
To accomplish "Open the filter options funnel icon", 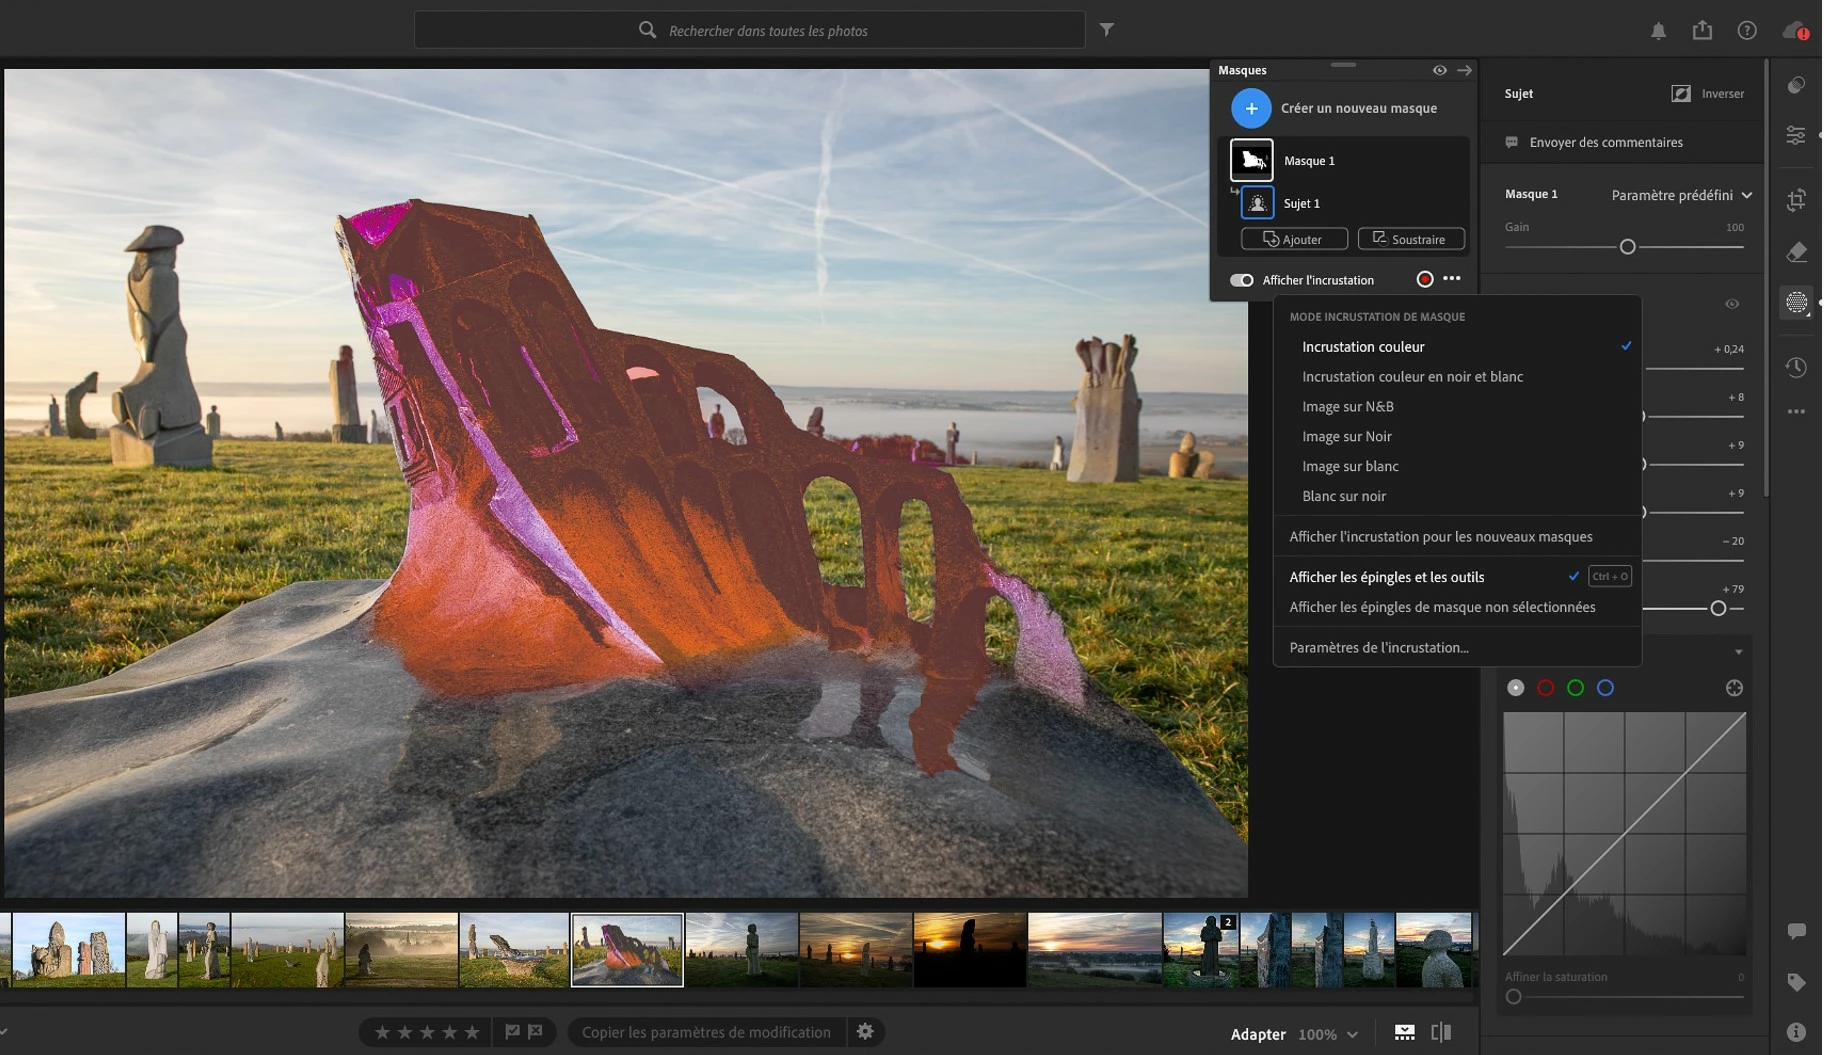I will [x=1107, y=30].
